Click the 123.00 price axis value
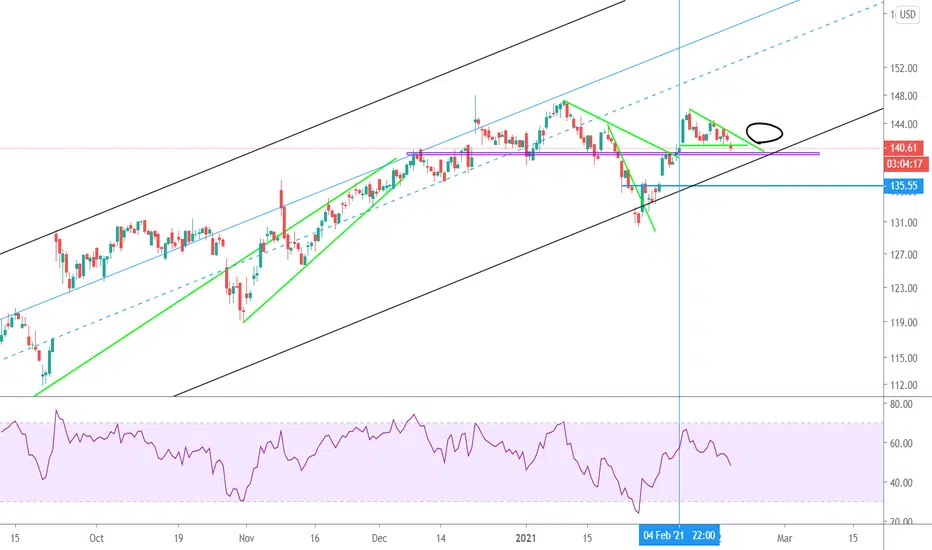The image size is (932, 550). coord(904,288)
